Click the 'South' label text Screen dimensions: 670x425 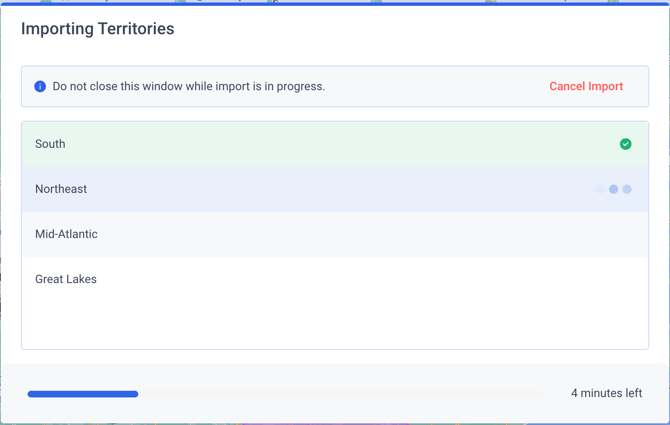point(50,144)
